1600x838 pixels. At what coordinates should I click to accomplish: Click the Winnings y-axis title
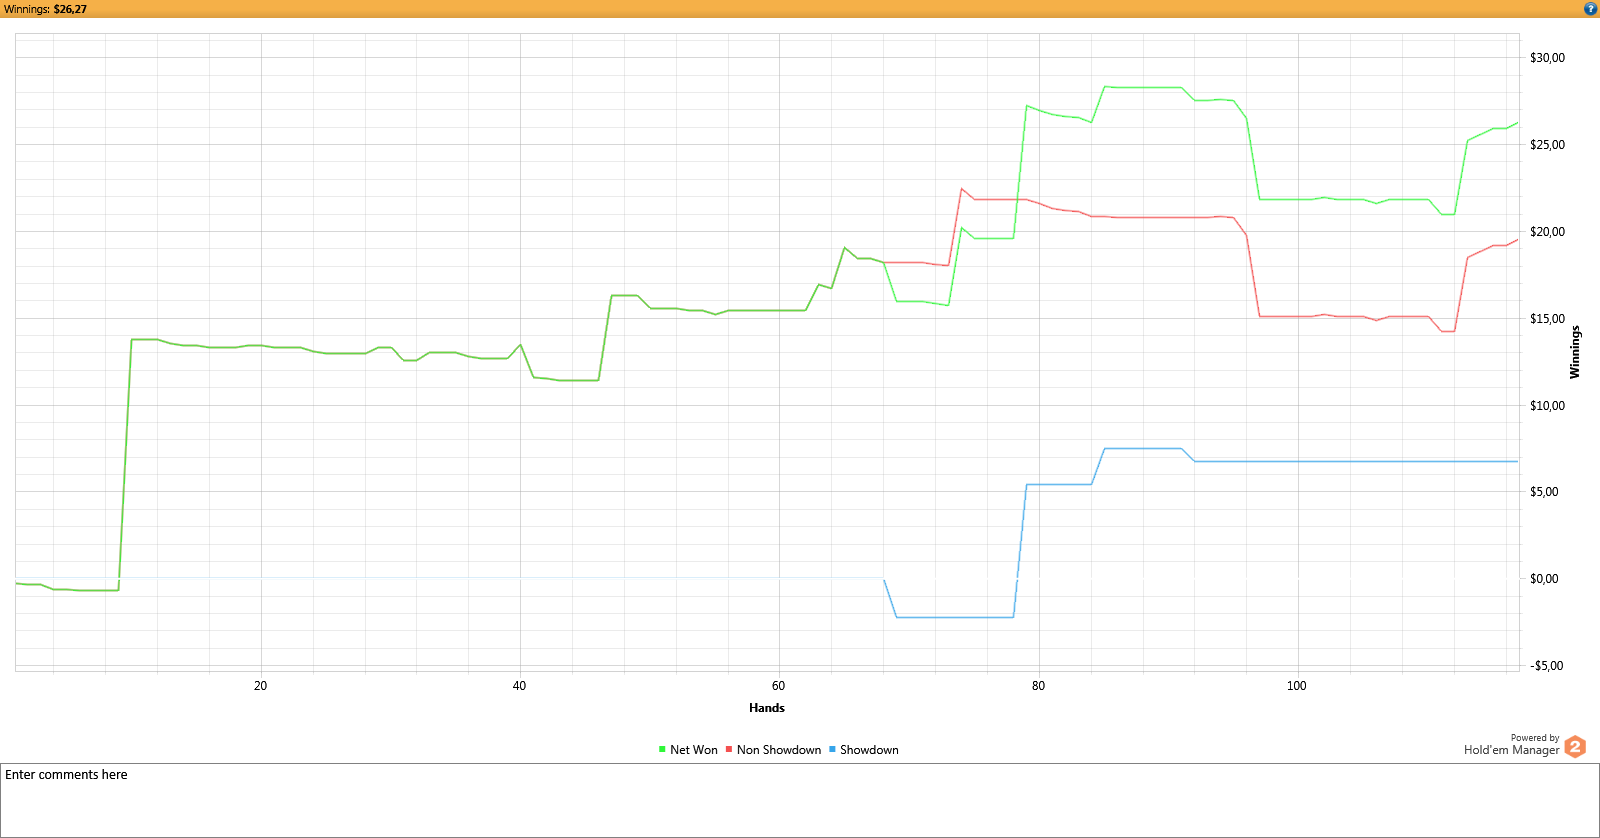[x=1575, y=352]
